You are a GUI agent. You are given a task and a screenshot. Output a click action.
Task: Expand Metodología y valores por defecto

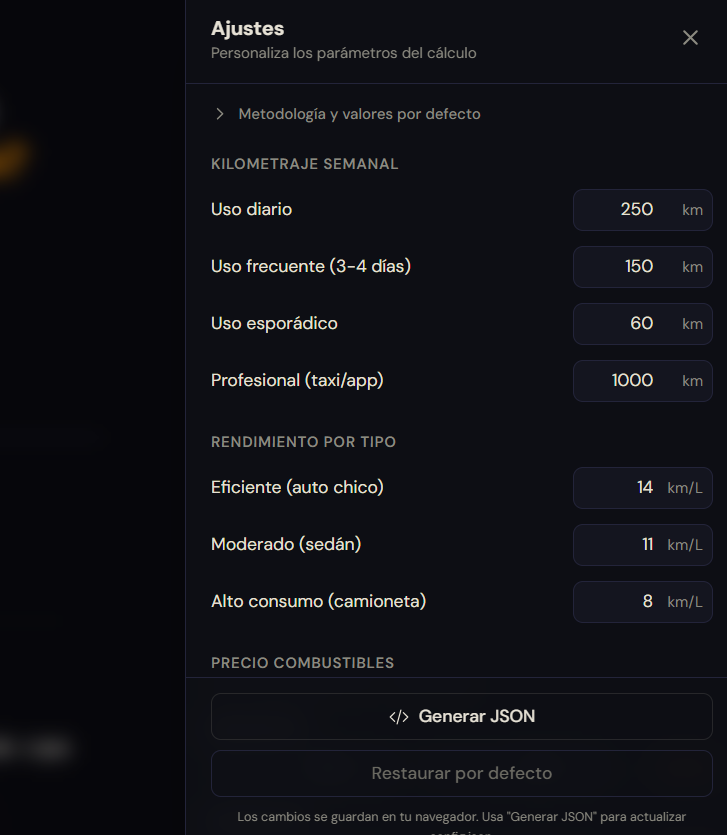click(346, 114)
